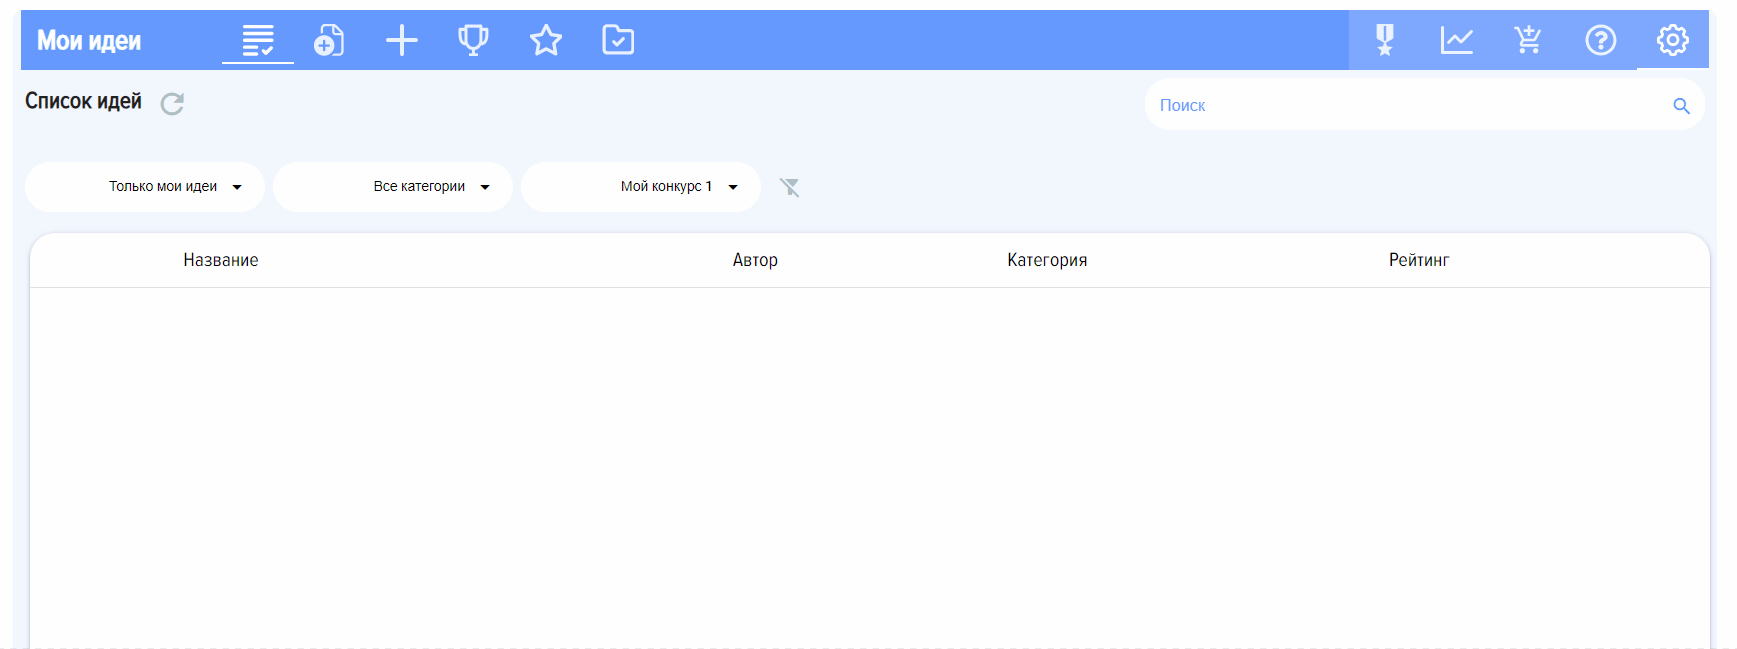Open the shopping cart store icon

[1528, 40]
